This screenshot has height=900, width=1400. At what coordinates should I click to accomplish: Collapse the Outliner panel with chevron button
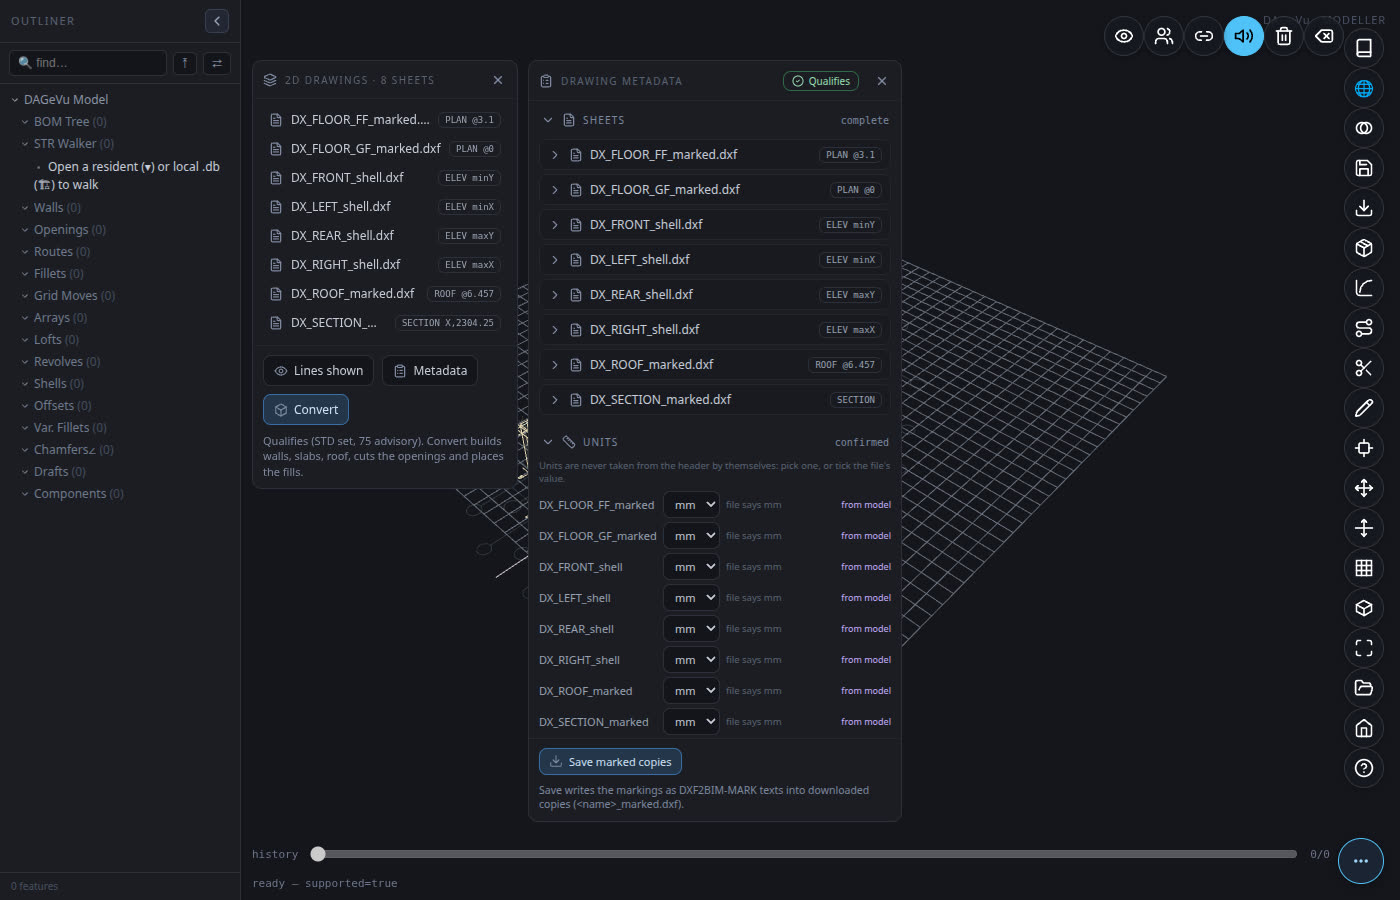click(217, 21)
